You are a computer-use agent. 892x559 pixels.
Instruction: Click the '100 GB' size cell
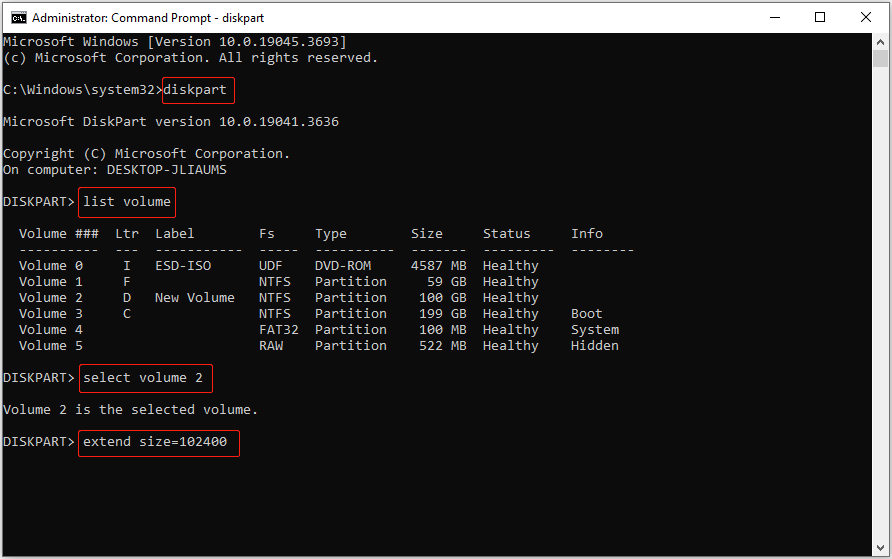click(443, 297)
